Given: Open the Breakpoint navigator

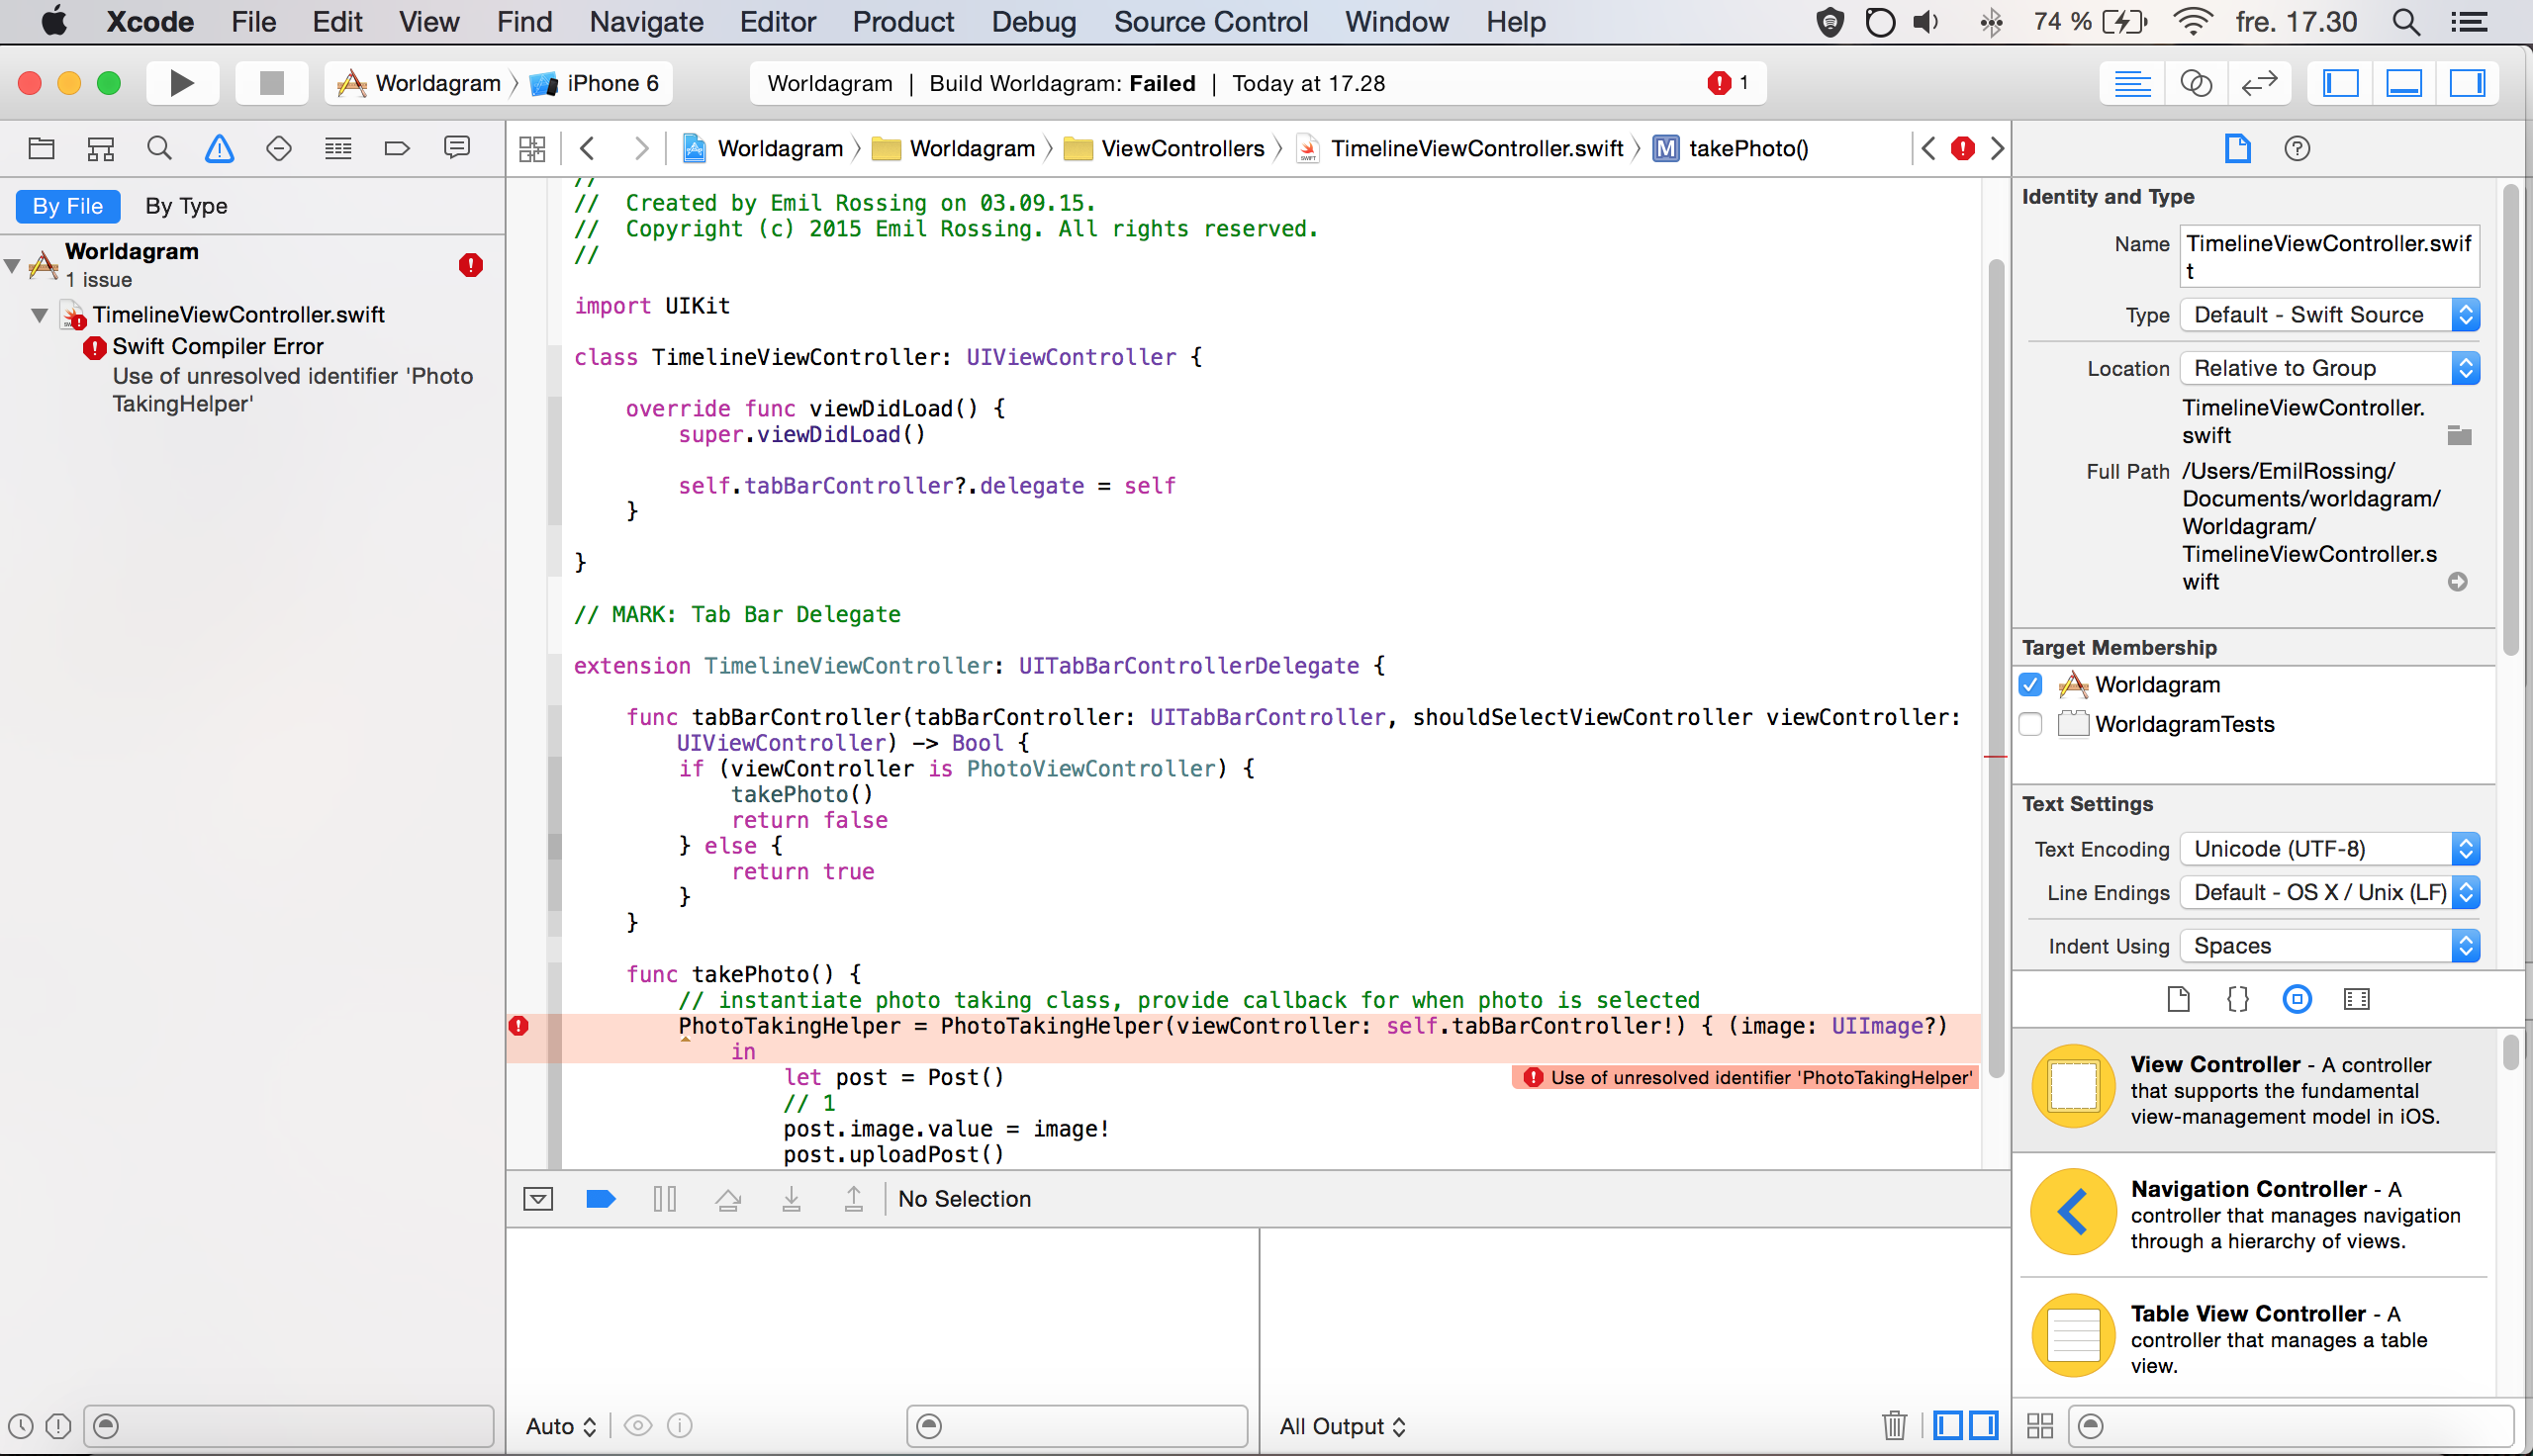Looking at the screenshot, I should pyautogui.click(x=397, y=149).
